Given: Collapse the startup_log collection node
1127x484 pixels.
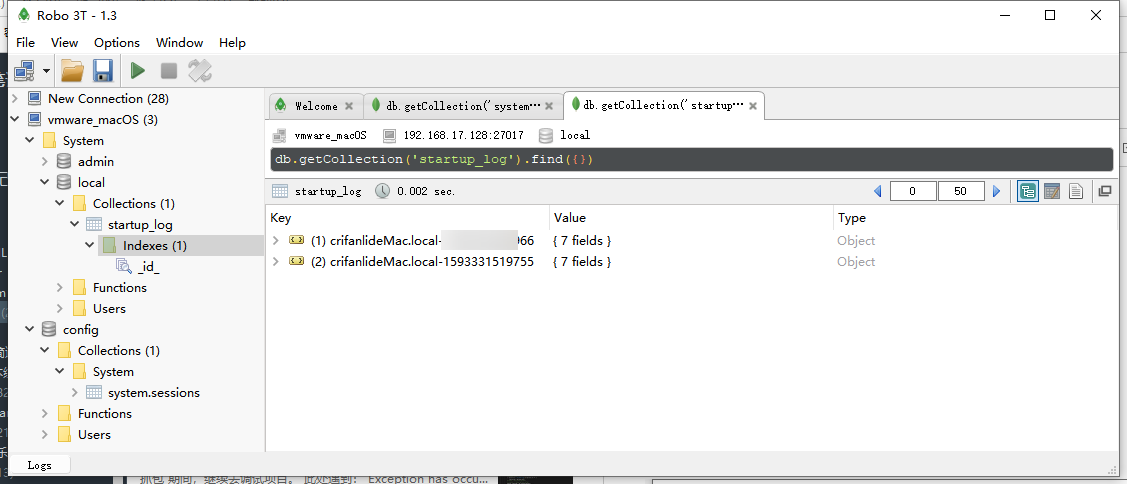Looking at the screenshot, I should pos(74,224).
